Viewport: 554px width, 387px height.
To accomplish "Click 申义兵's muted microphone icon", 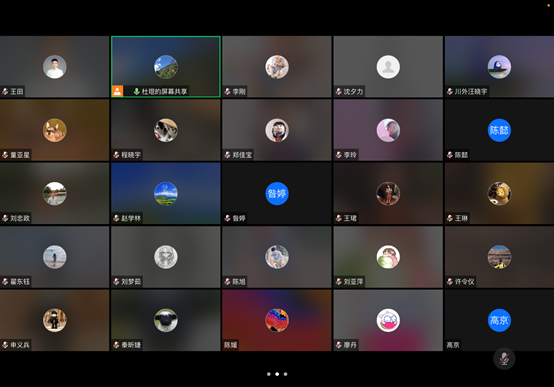I will [5, 345].
